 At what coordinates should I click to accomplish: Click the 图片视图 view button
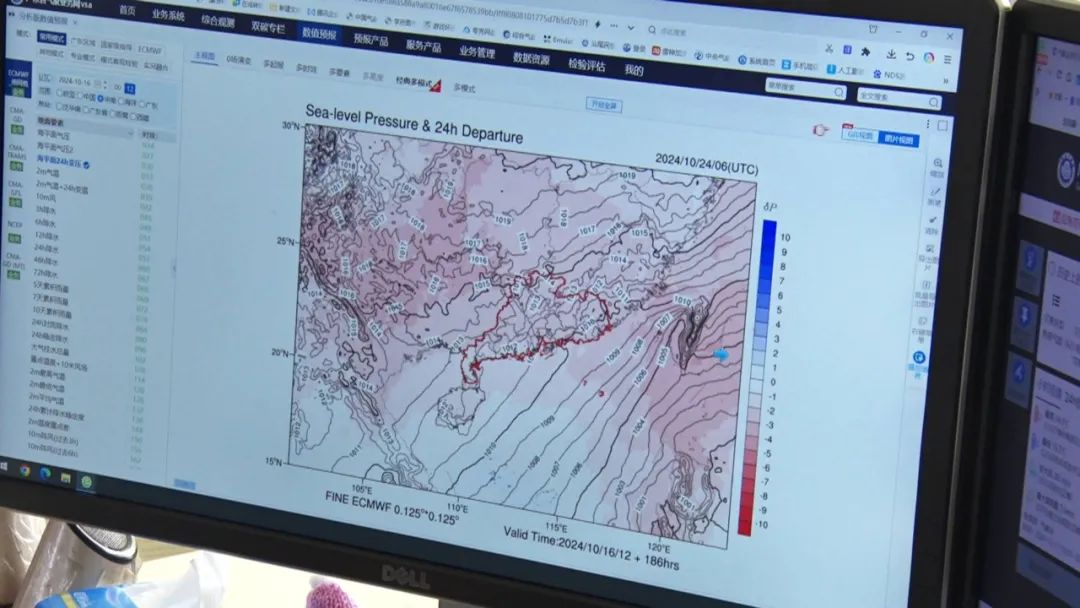pos(898,139)
